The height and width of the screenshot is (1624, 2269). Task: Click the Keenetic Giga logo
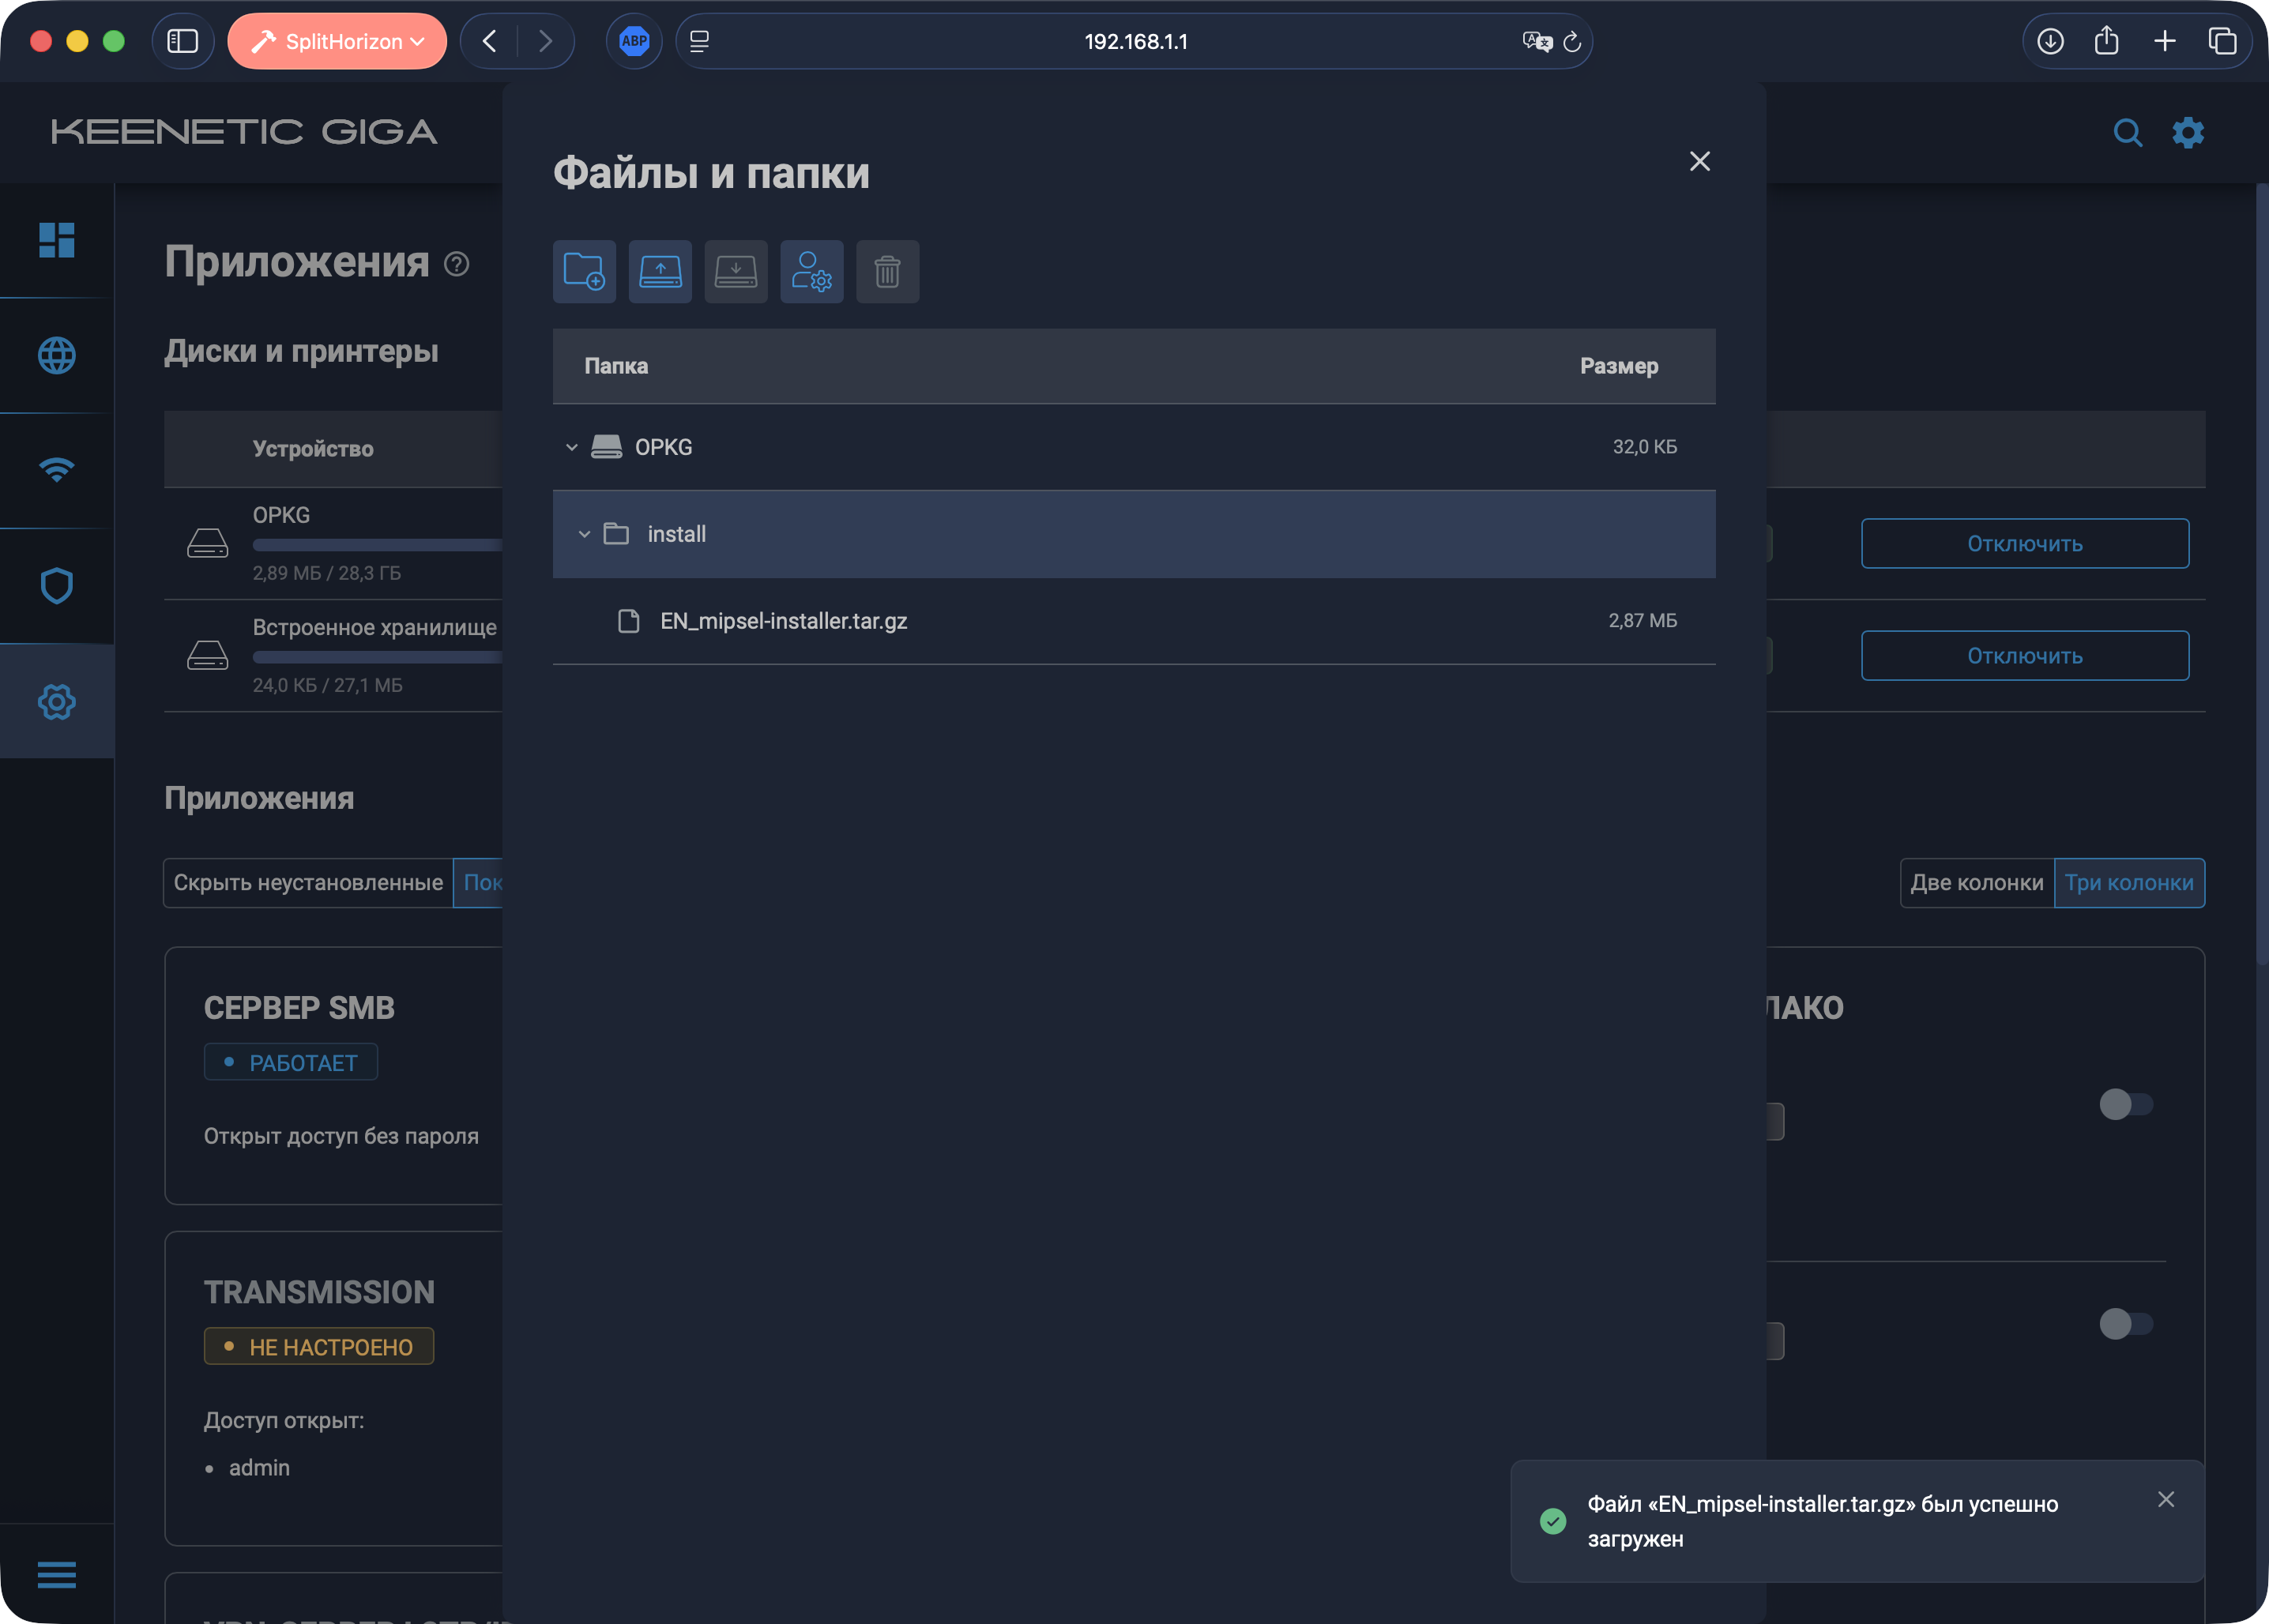coord(244,132)
